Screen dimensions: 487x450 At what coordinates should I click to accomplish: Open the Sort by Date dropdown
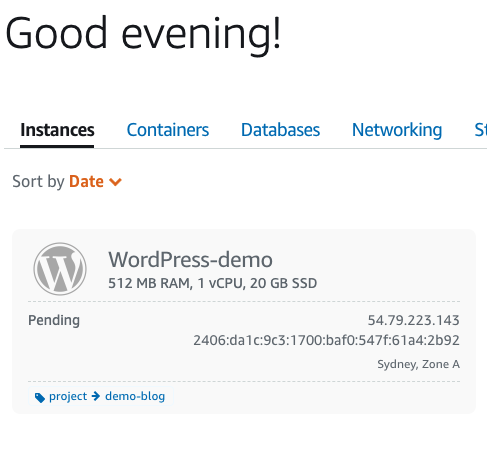[95, 182]
